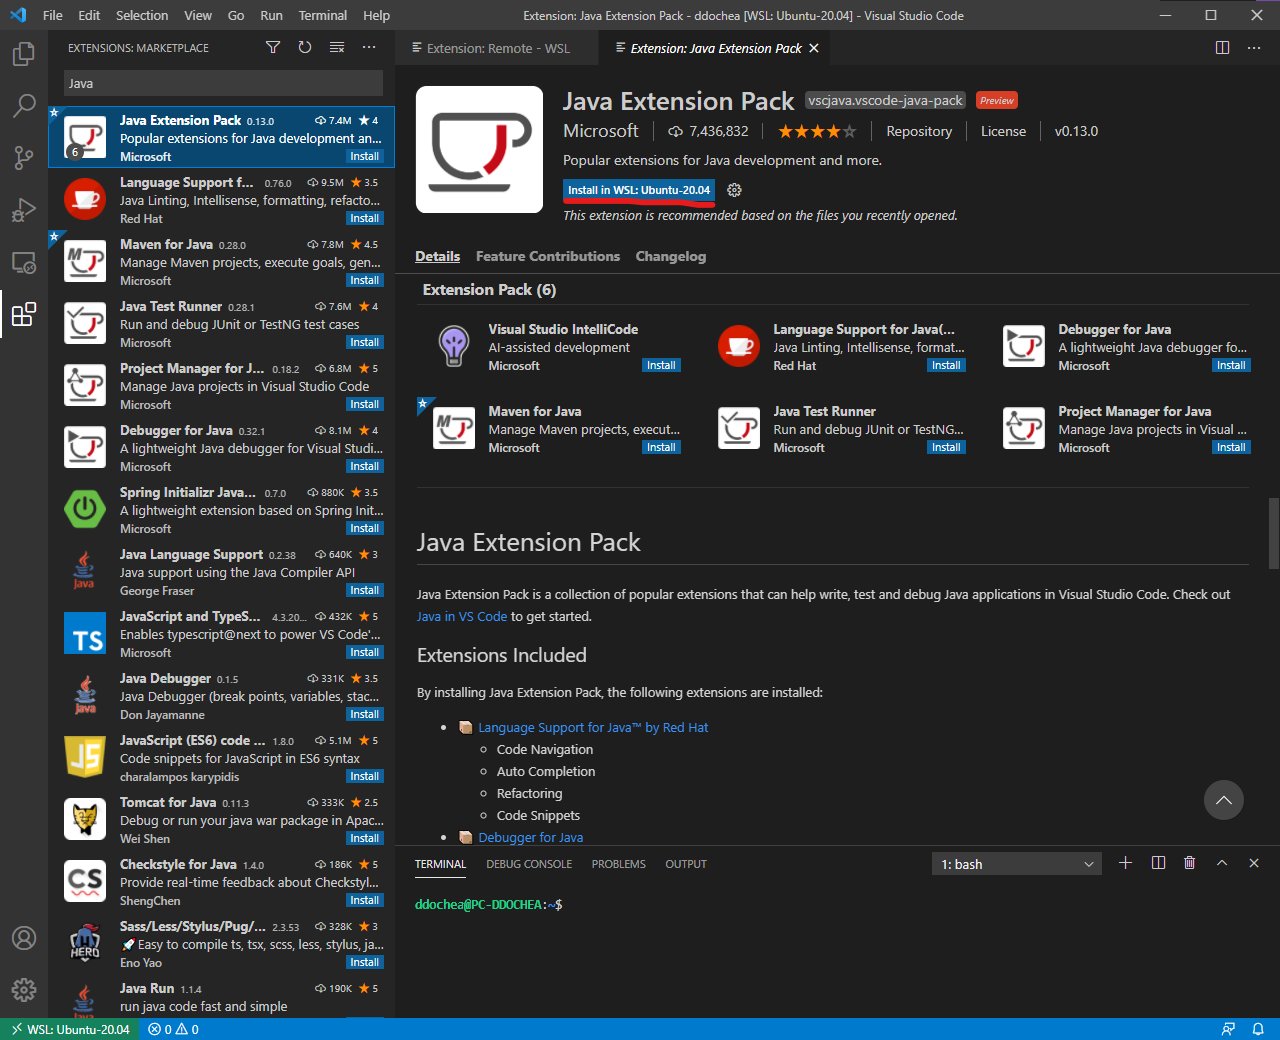The width and height of the screenshot is (1280, 1040).
Task: Click the extension star rating
Action: pyautogui.click(x=817, y=131)
